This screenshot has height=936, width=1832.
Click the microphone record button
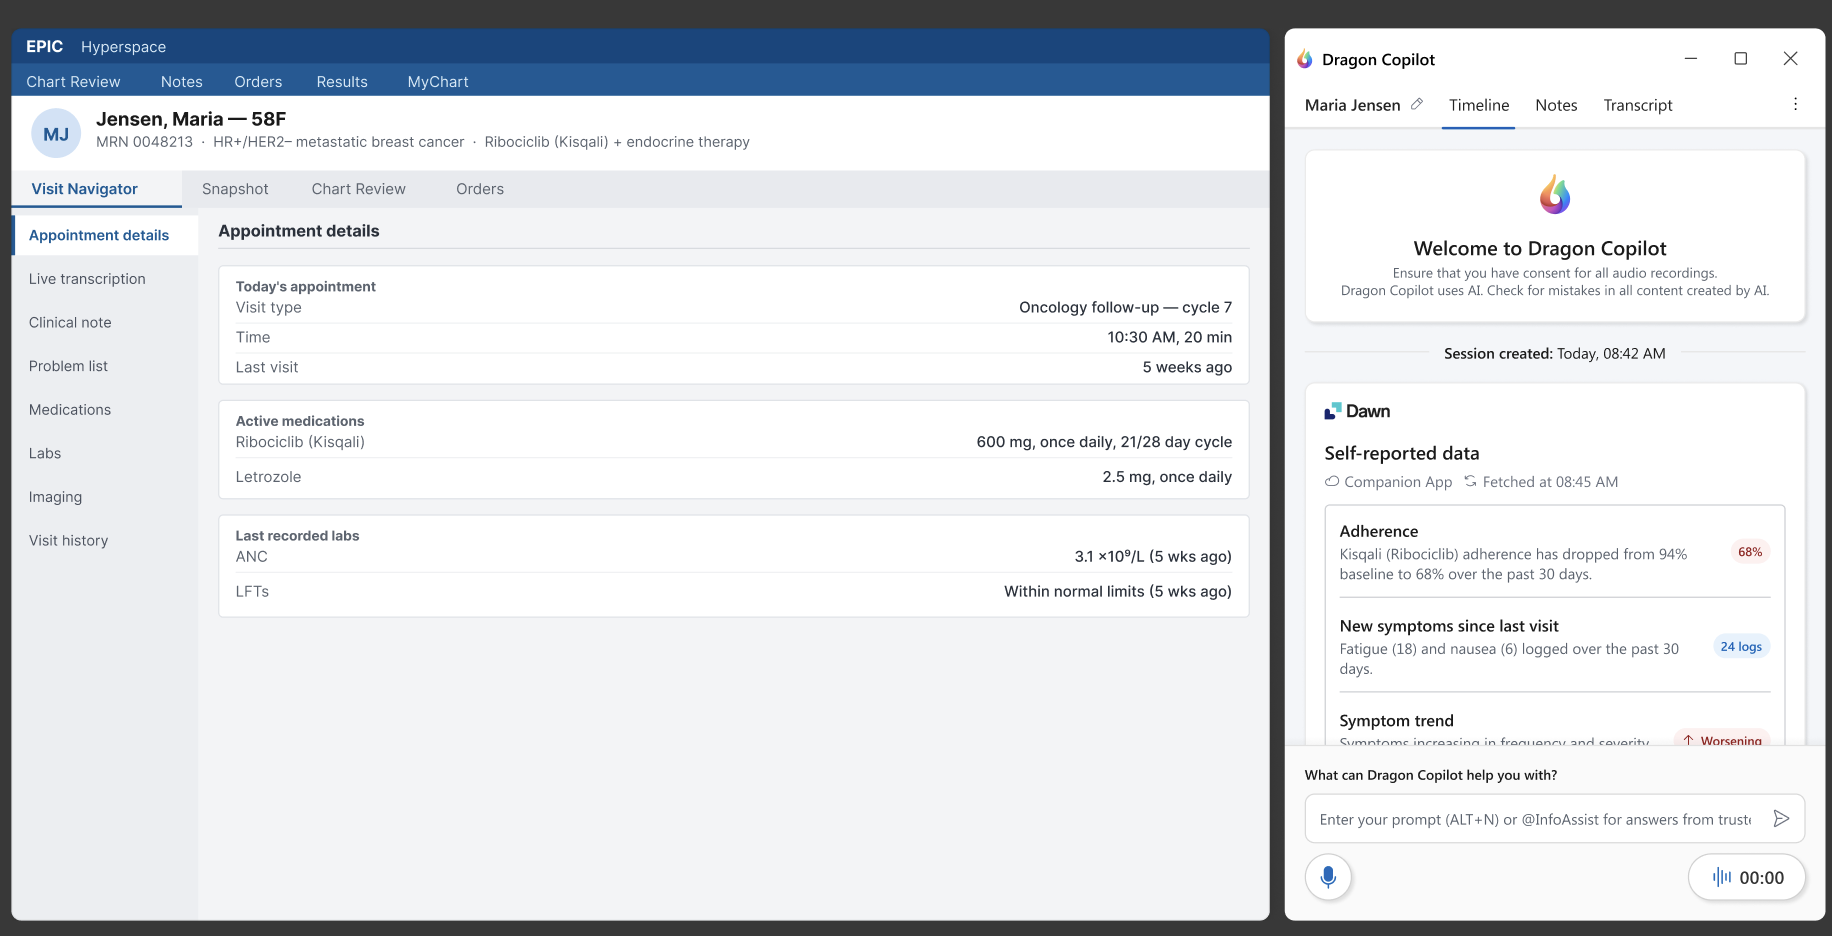[x=1328, y=877]
